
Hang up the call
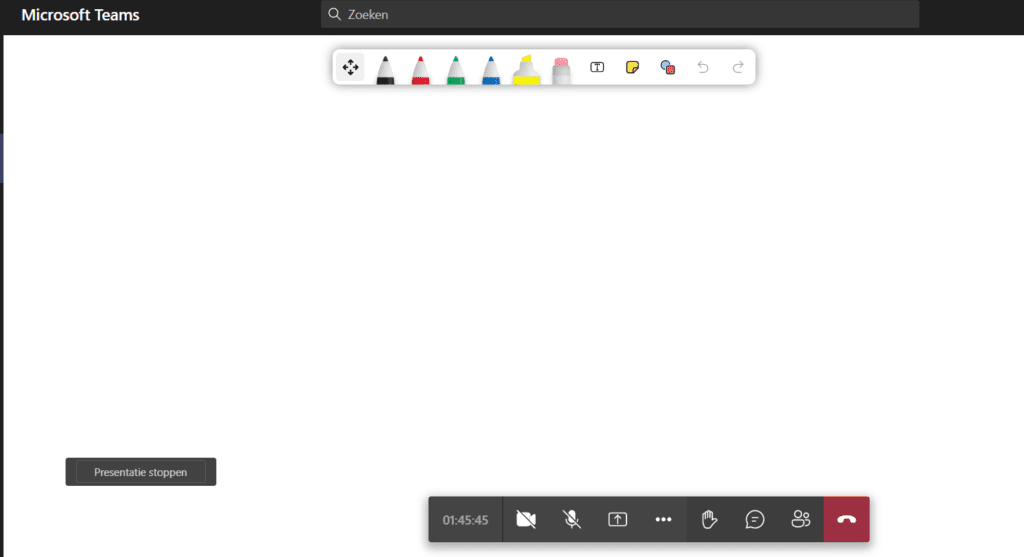click(x=846, y=519)
